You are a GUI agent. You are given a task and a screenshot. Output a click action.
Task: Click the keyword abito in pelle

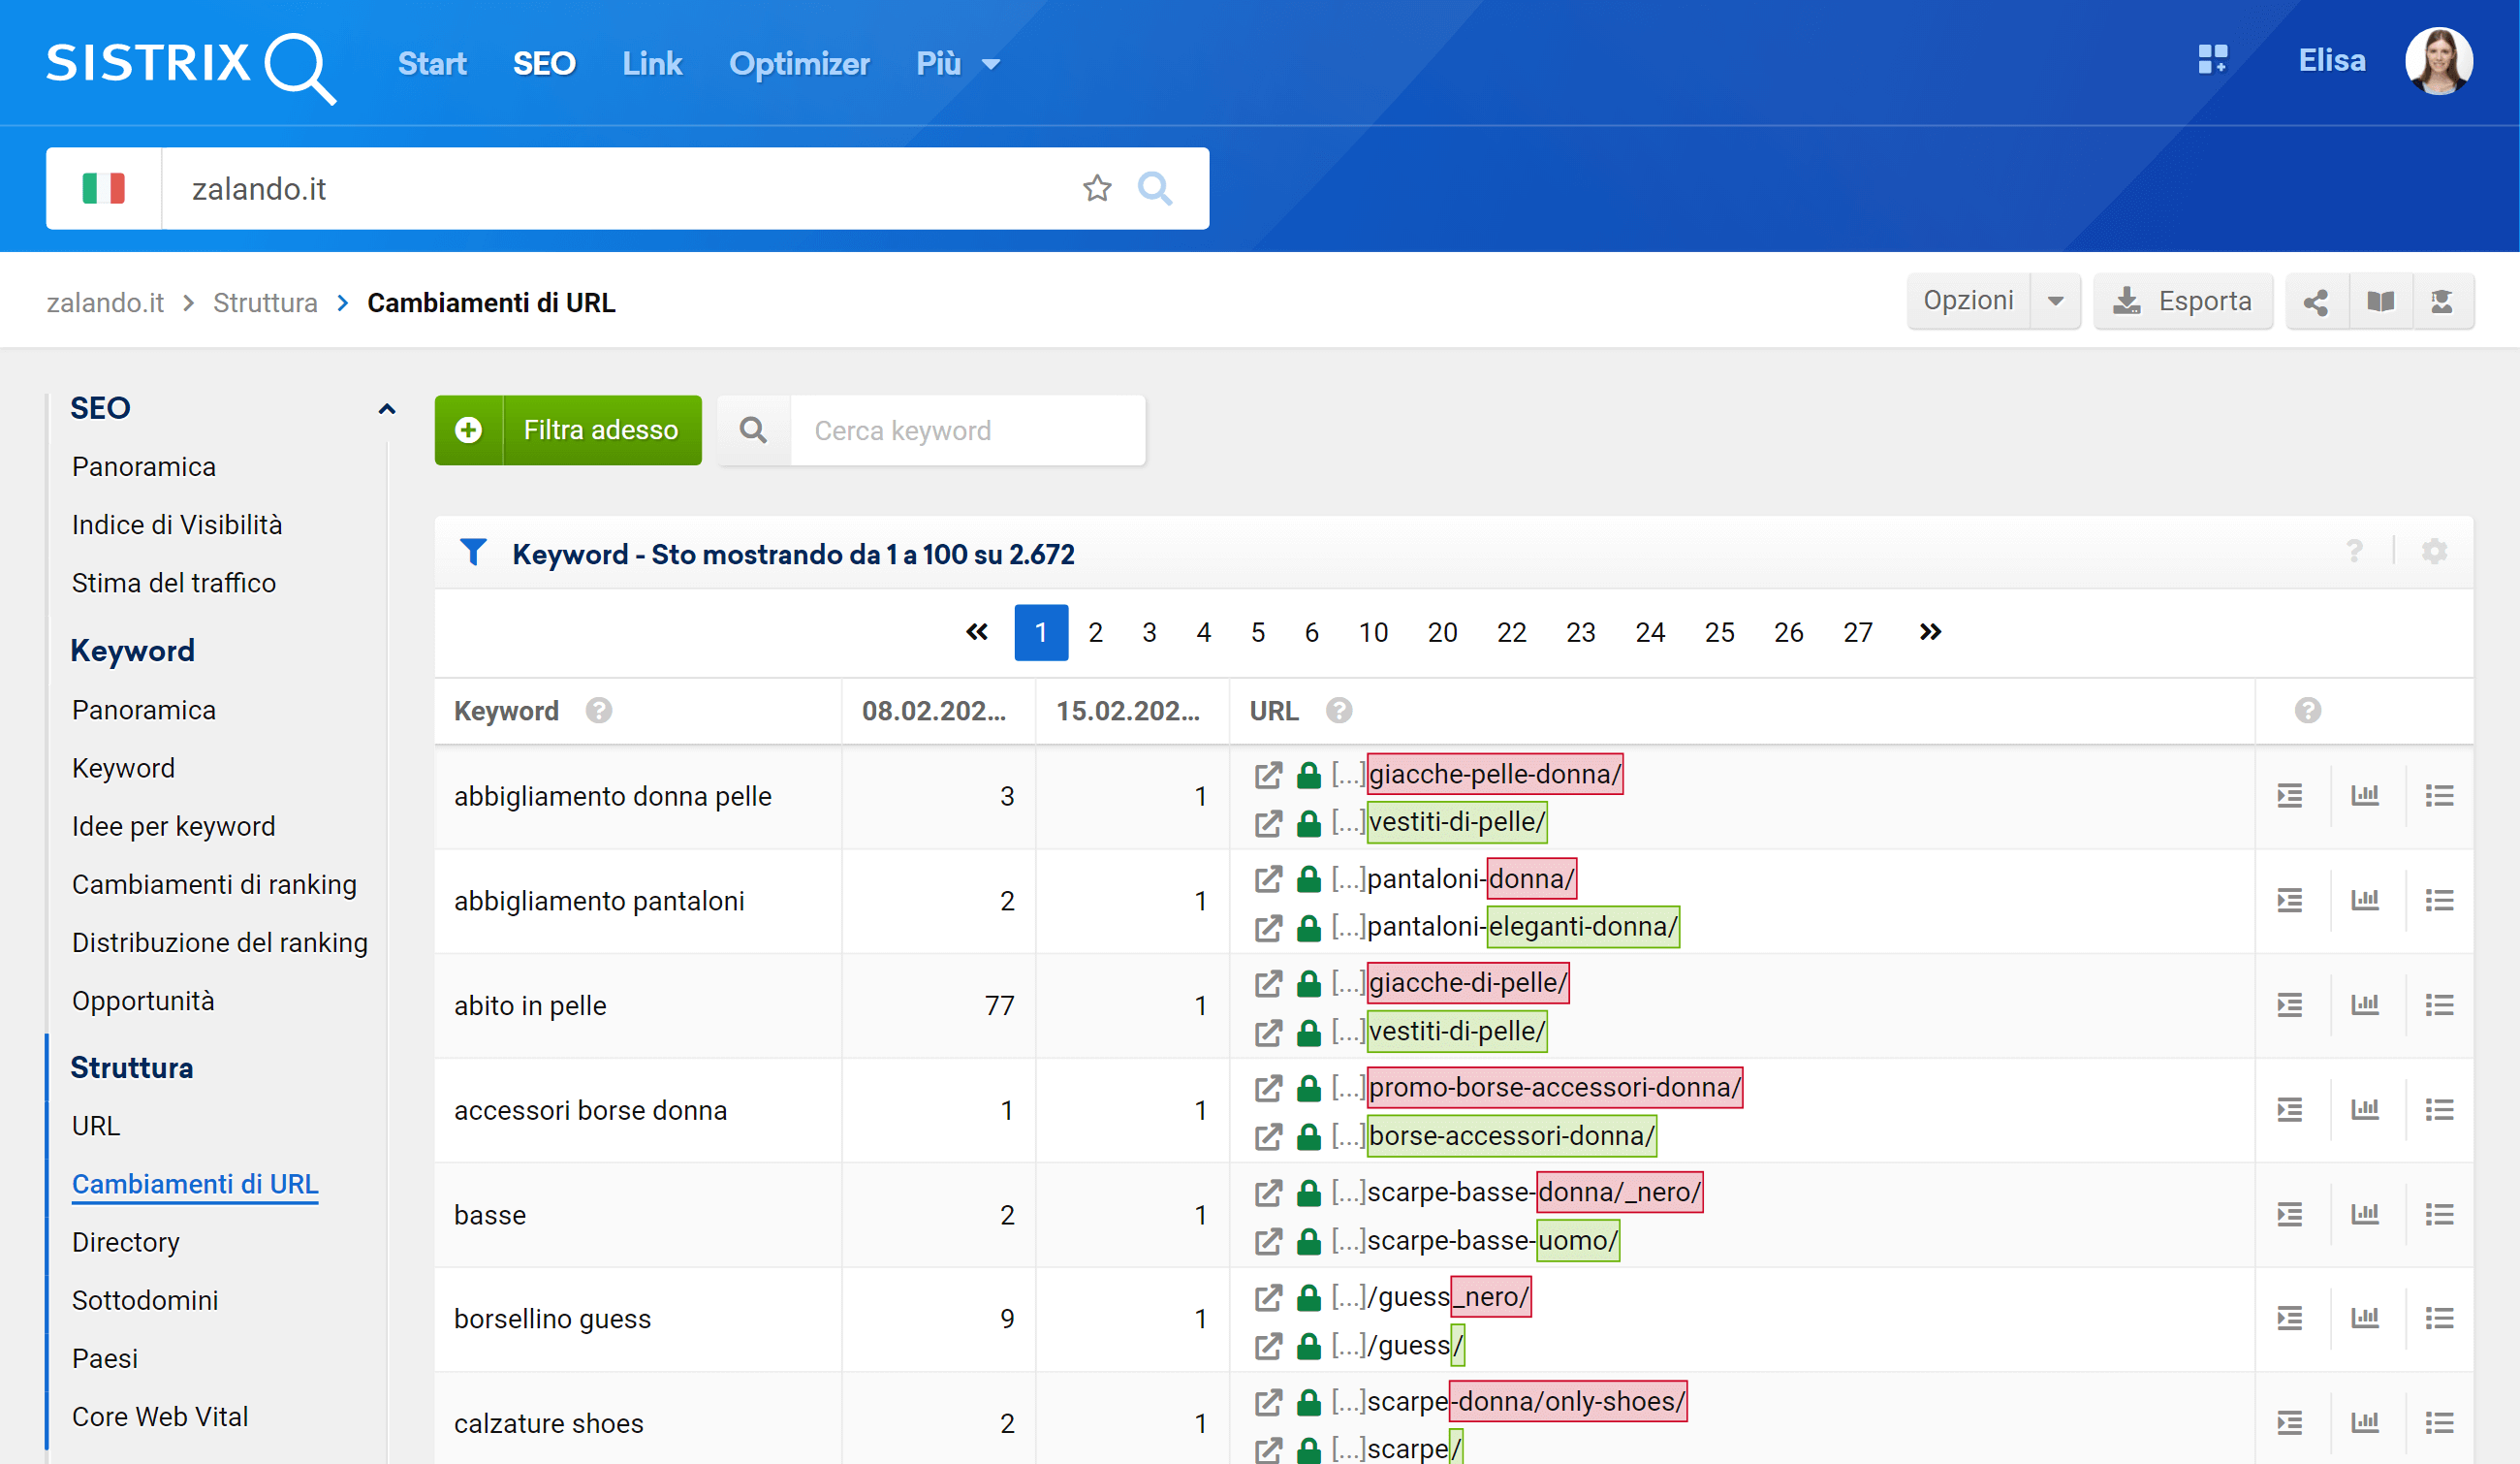pos(530,1005)
